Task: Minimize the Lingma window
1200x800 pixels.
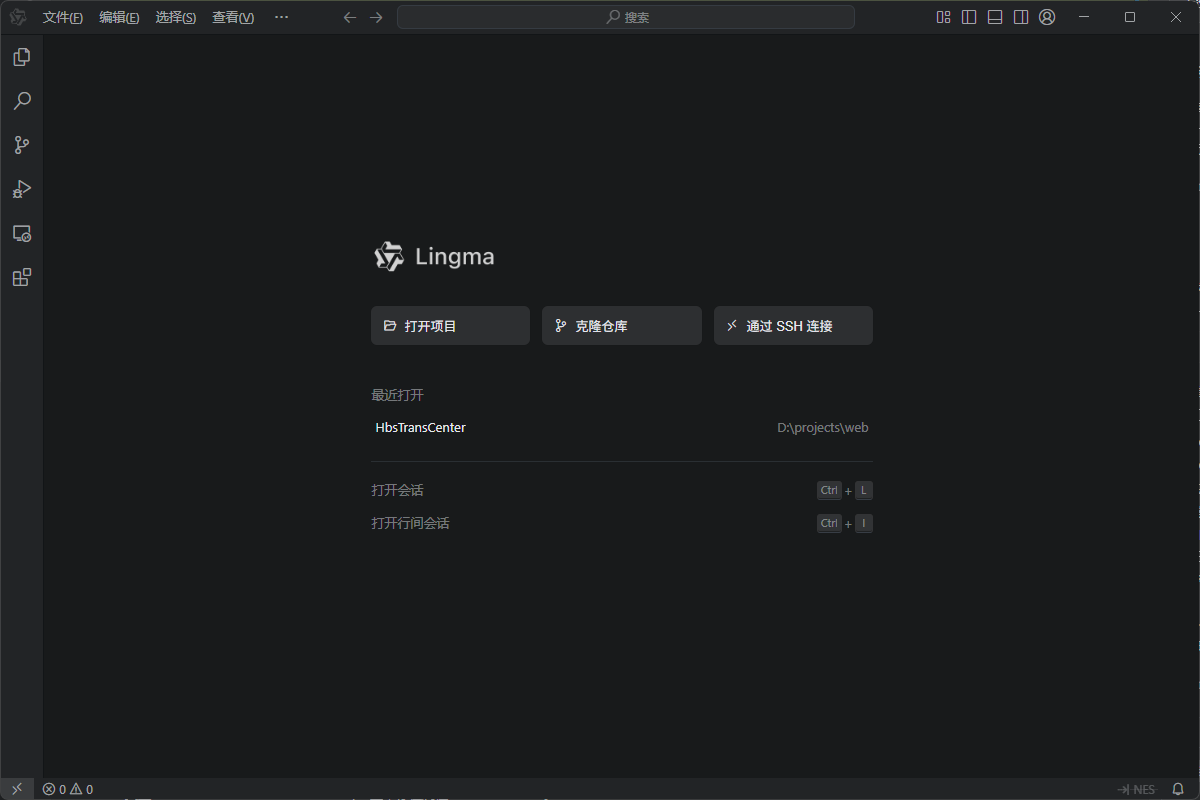Action: tap(1084, 17)
